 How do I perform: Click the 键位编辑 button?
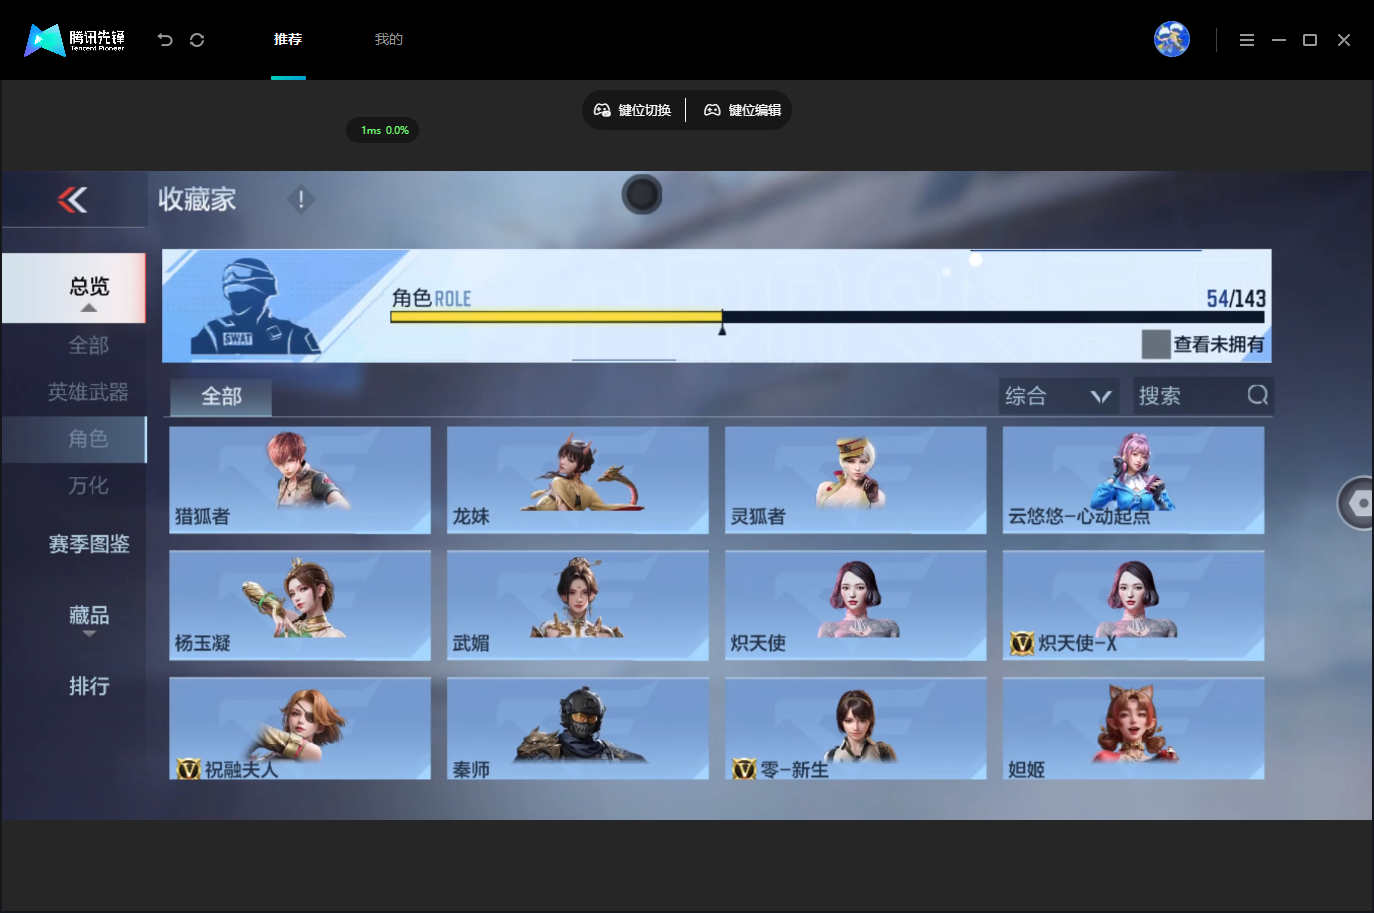tap(743, 110)
